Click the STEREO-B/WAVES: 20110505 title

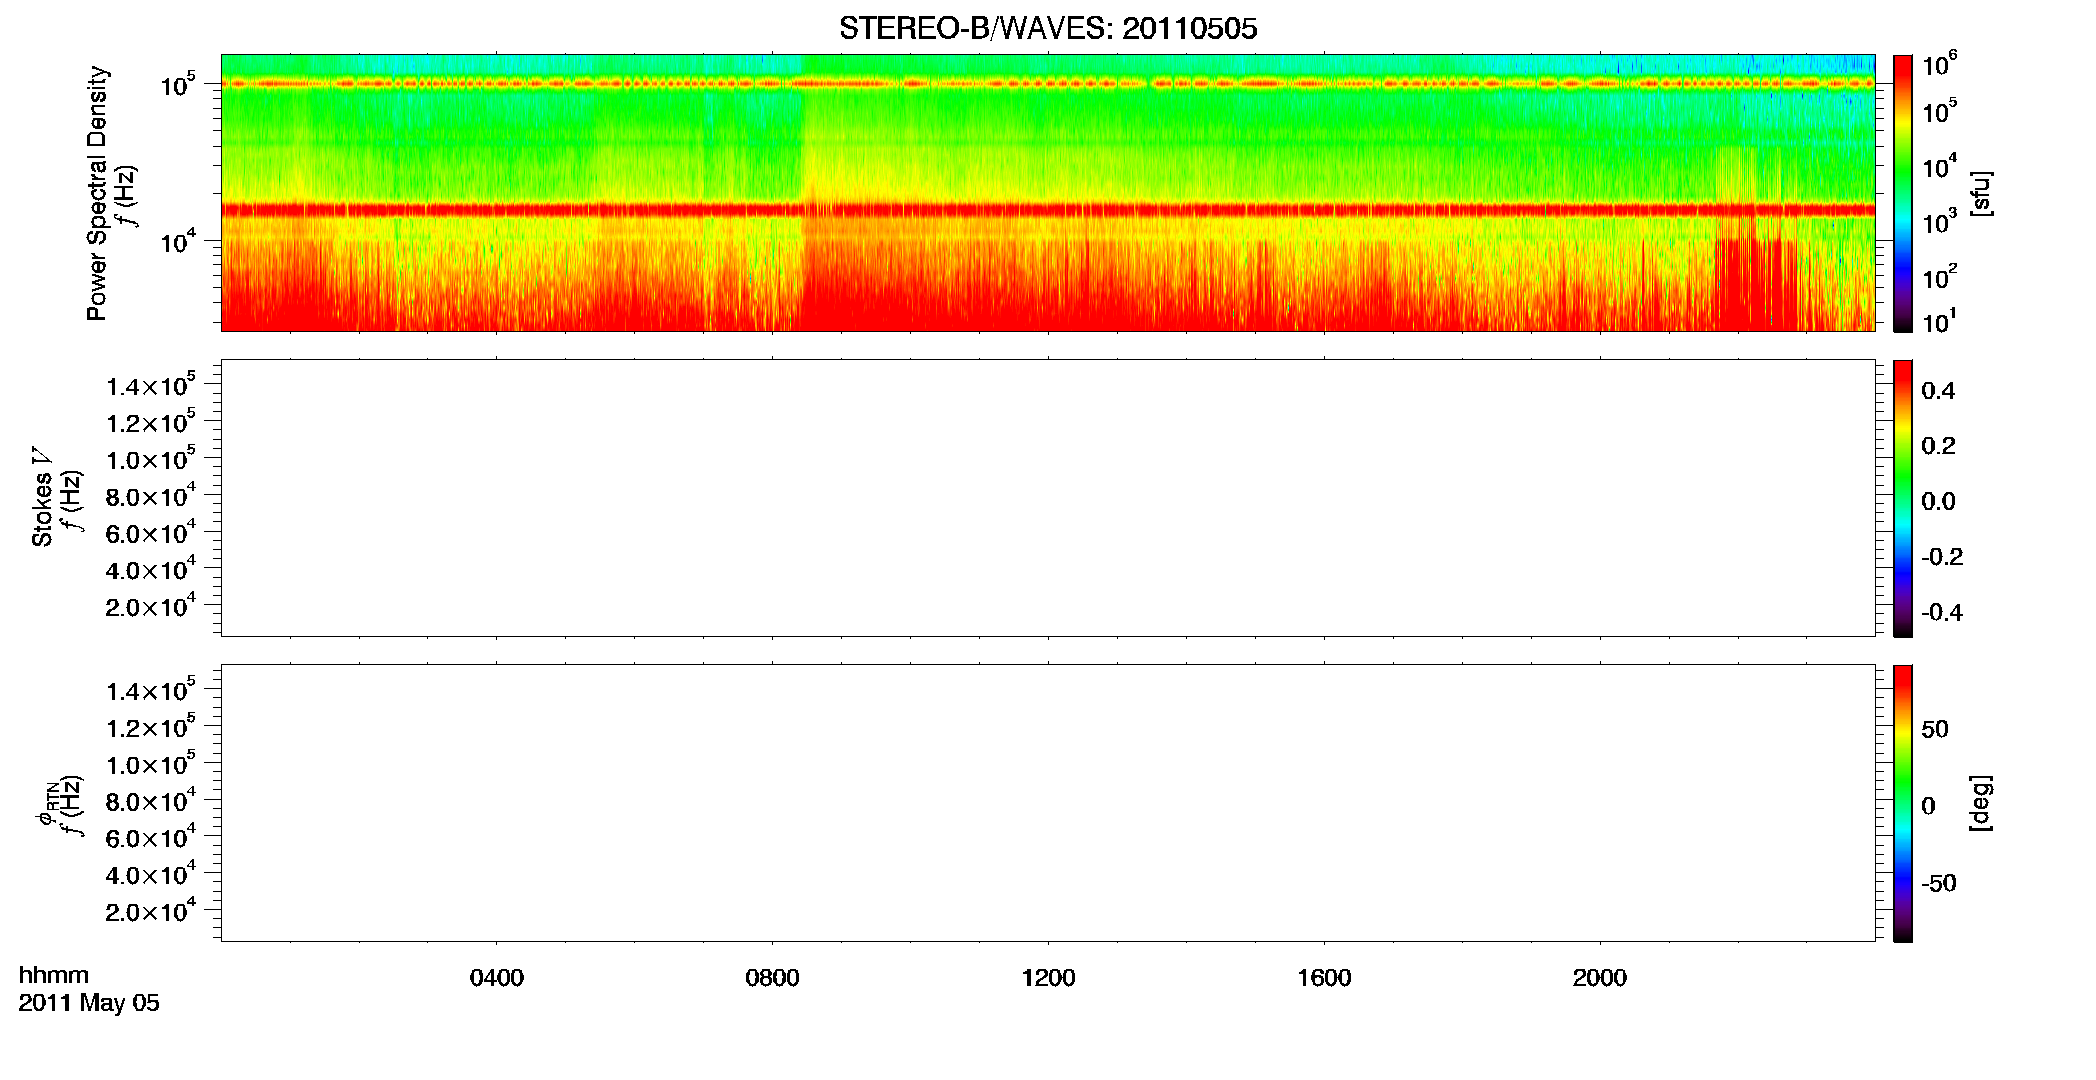(1048, 29)
